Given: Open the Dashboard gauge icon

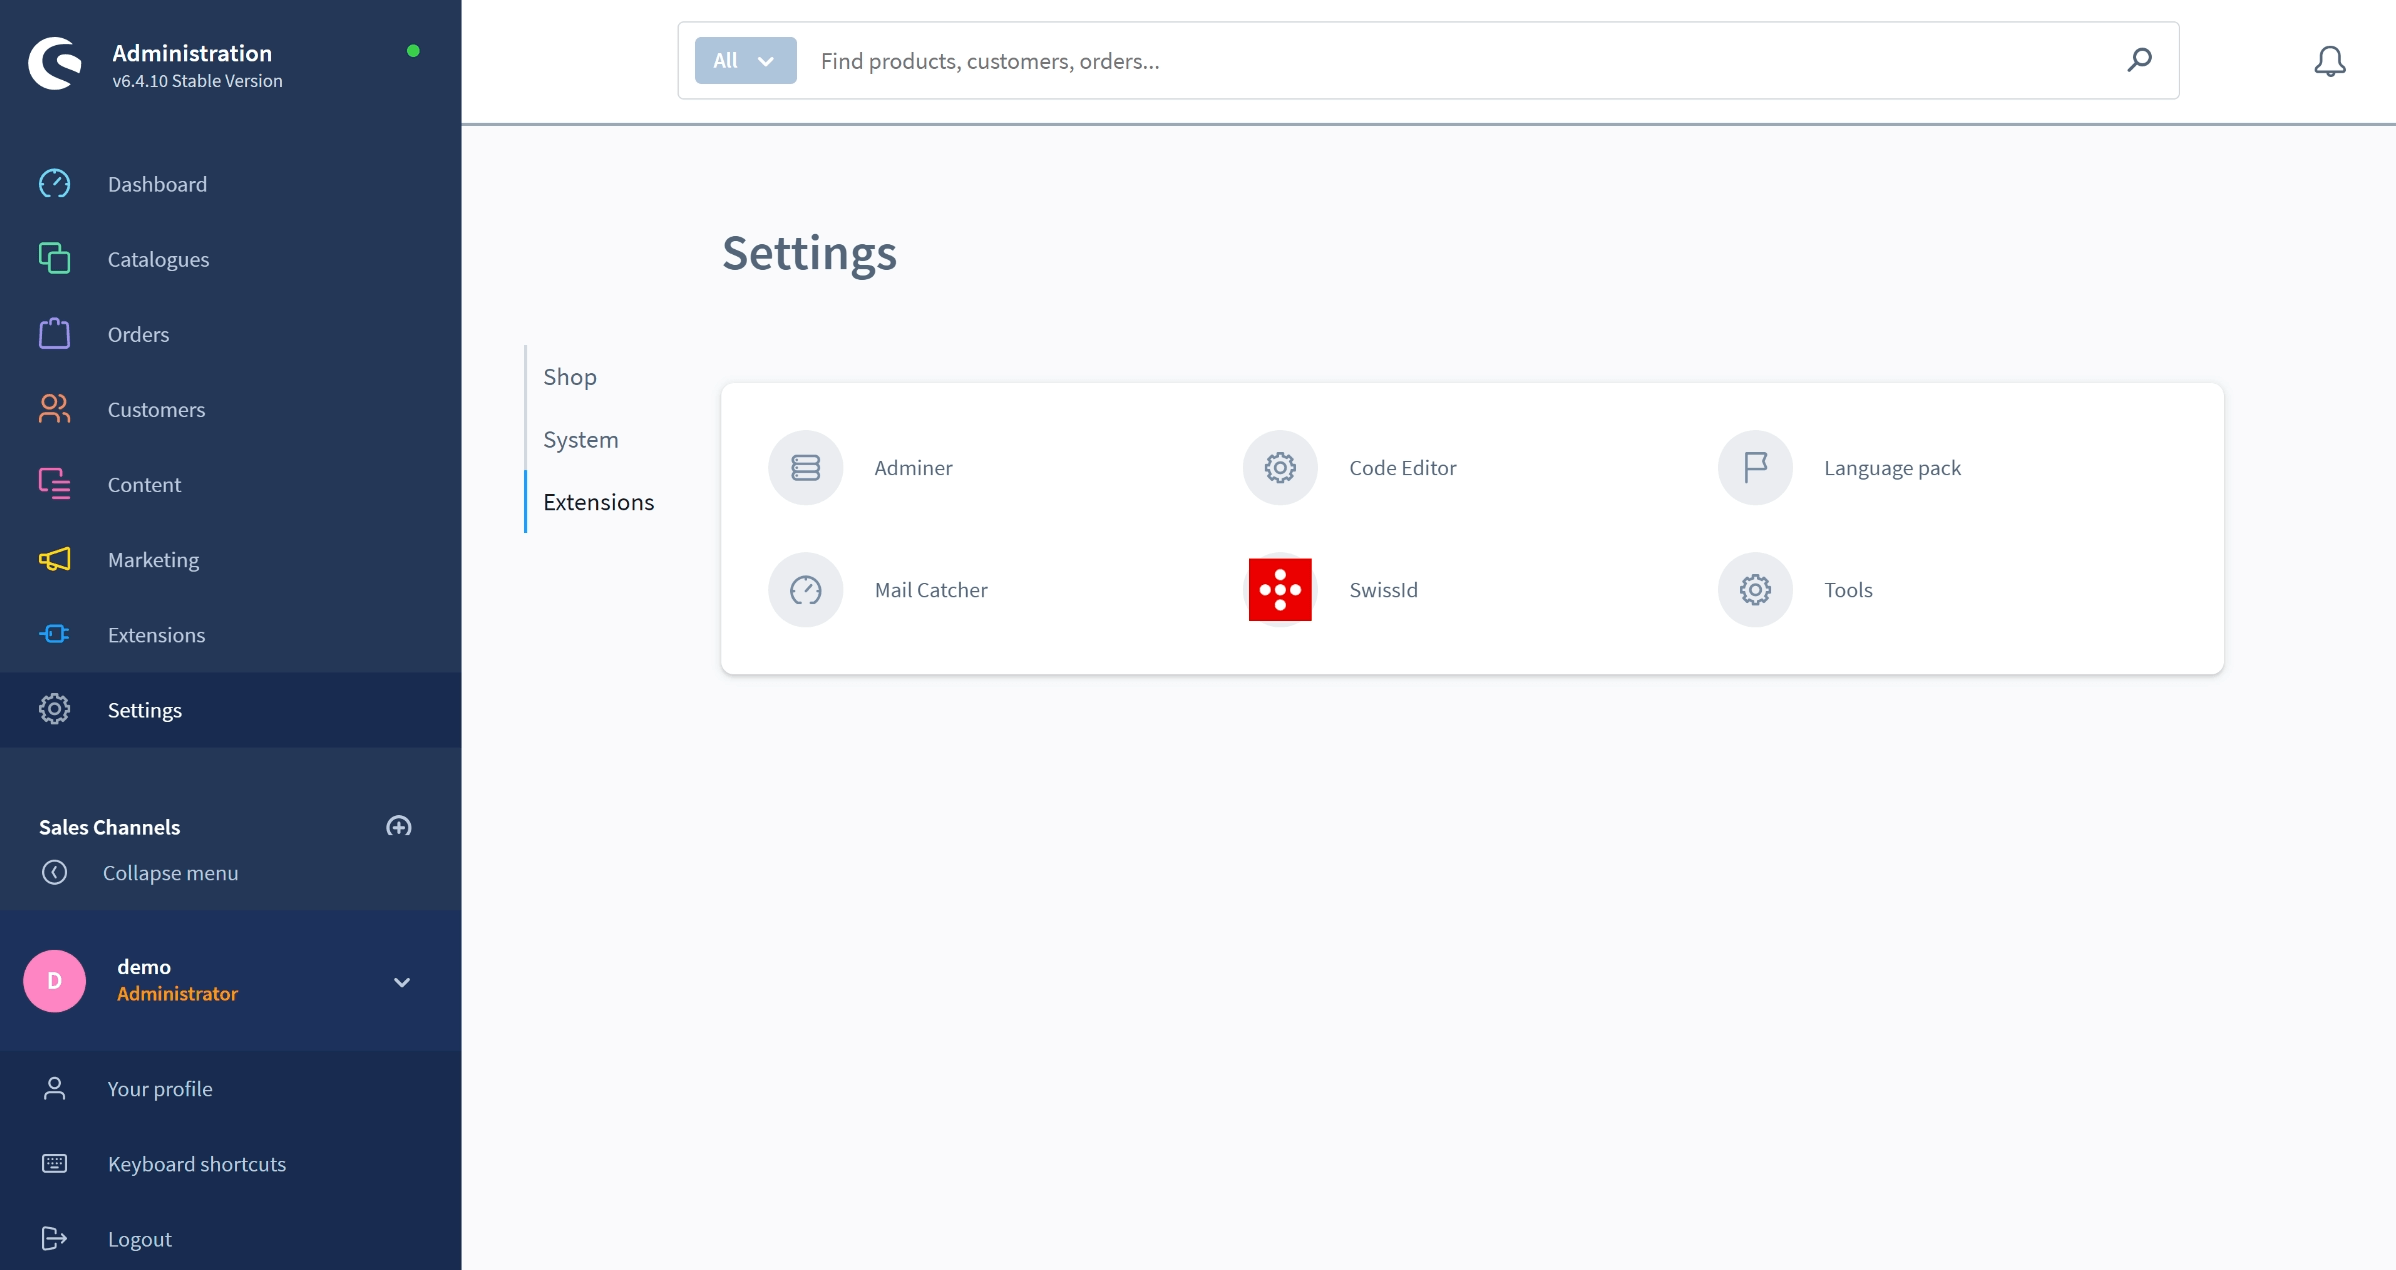Looking at the screenshot, I should click(54, 184).
